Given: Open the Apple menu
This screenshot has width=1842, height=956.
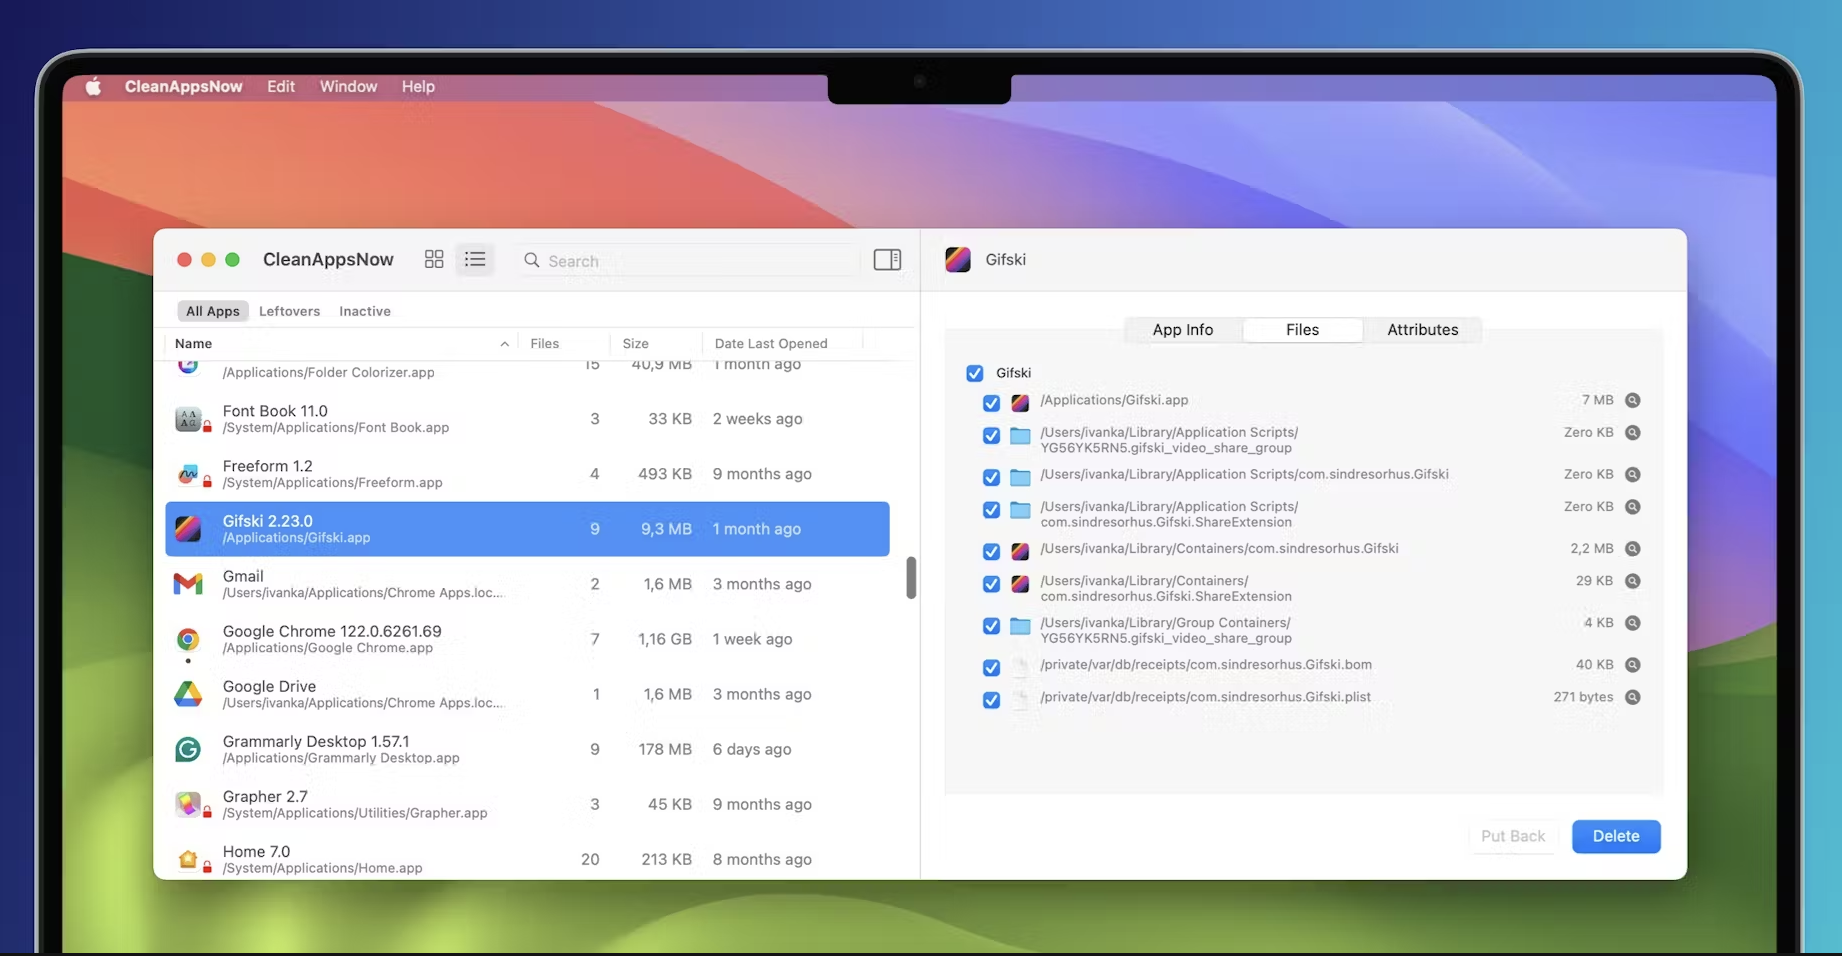Looking at the screenshot, I should click(x=93, y=87).
